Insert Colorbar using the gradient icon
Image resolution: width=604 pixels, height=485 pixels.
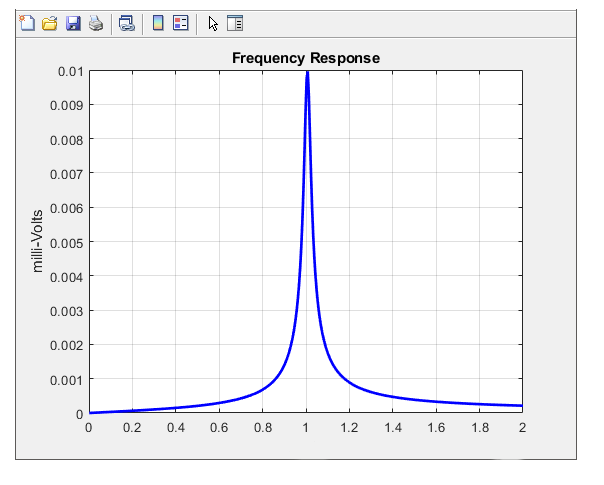(x=158, y=23)
